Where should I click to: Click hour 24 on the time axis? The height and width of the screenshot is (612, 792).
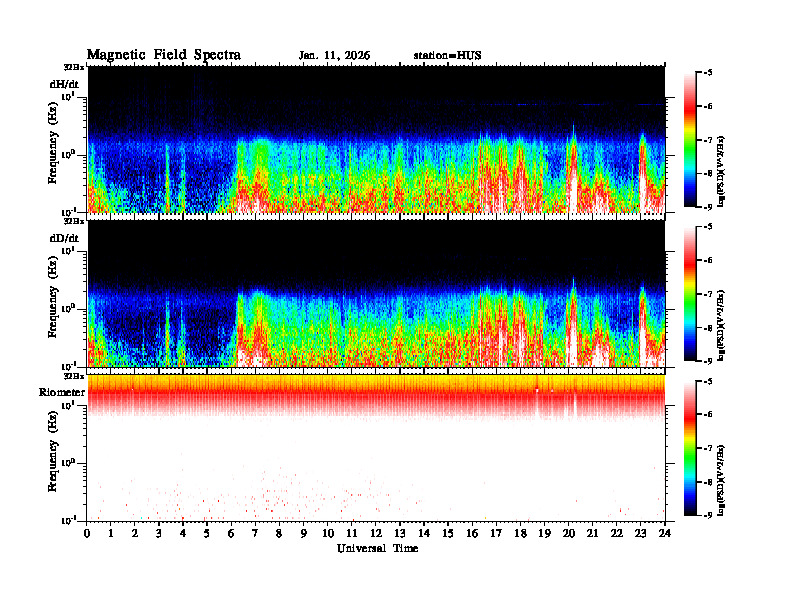coord(665,533)
